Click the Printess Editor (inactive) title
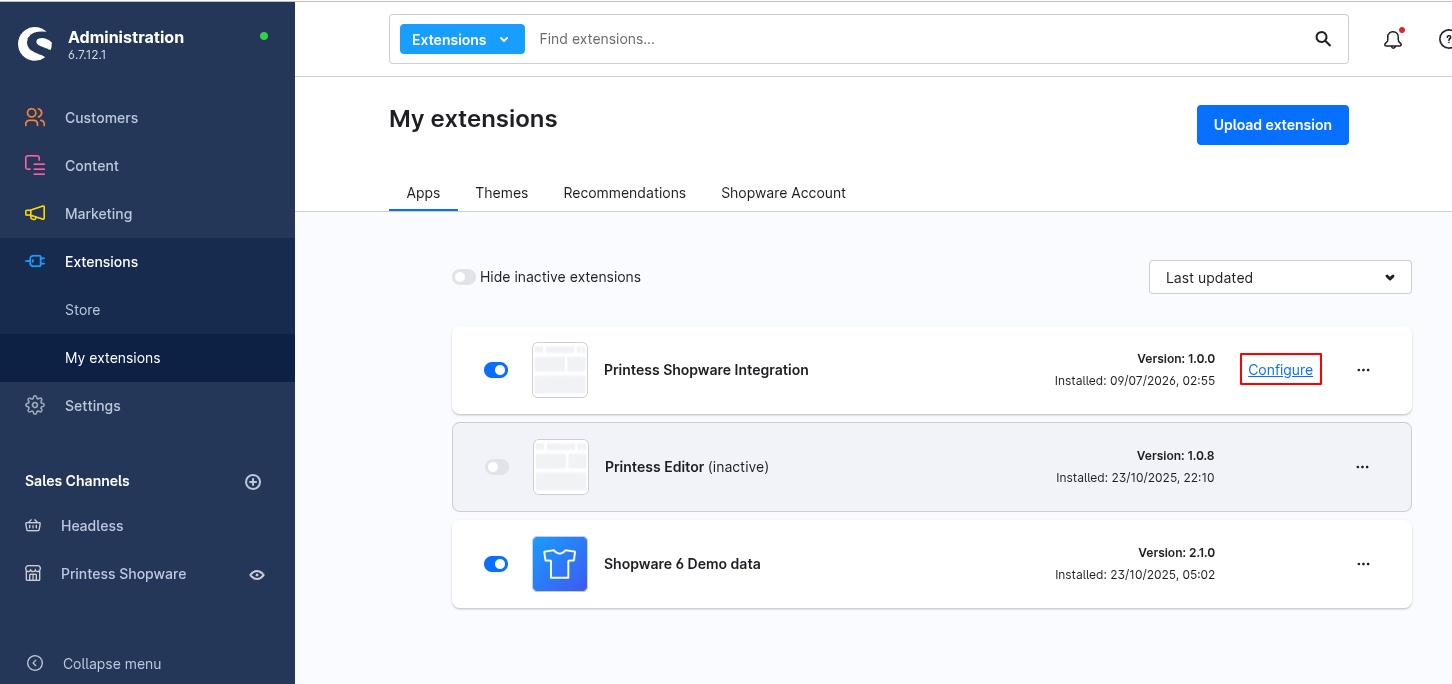 pyautogui.click(x=687, y=467)
